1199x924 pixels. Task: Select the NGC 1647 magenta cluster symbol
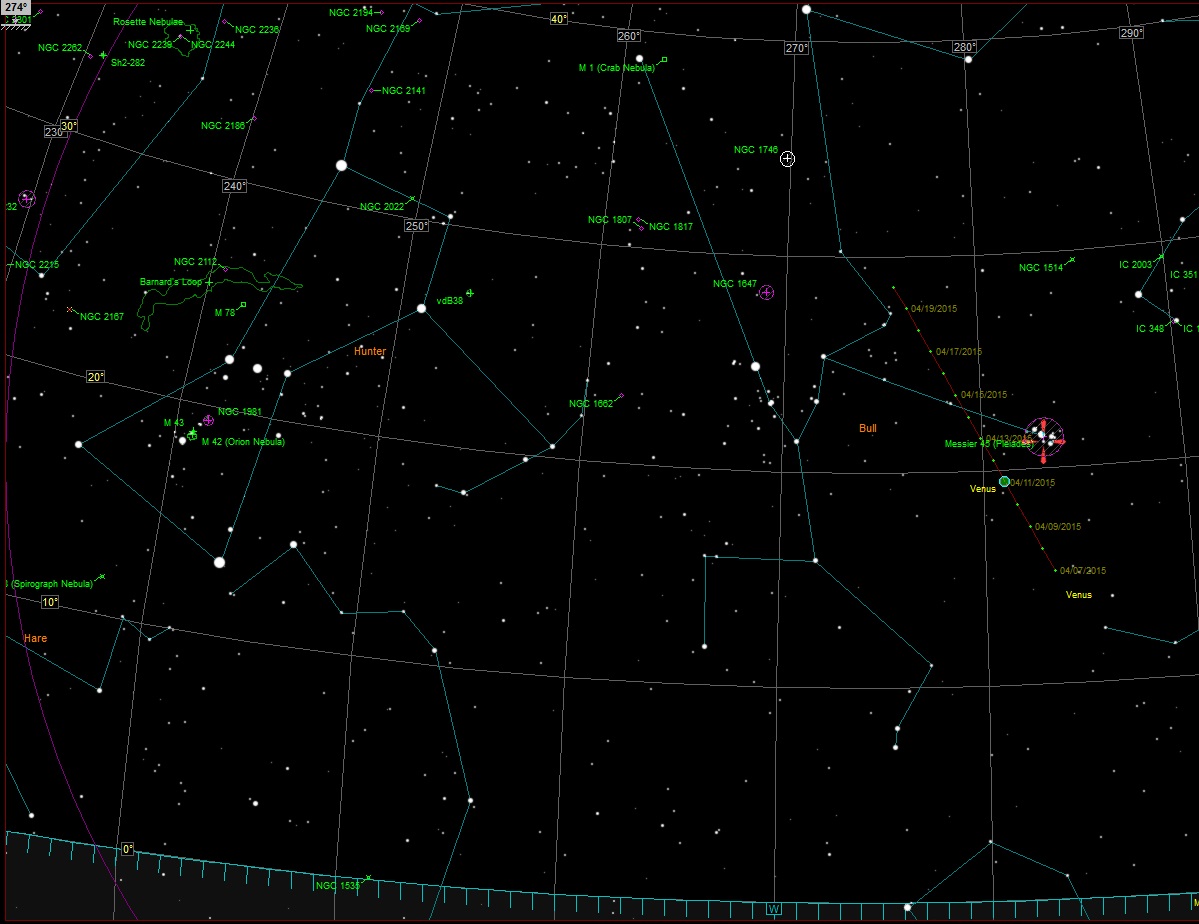point(766,292)
